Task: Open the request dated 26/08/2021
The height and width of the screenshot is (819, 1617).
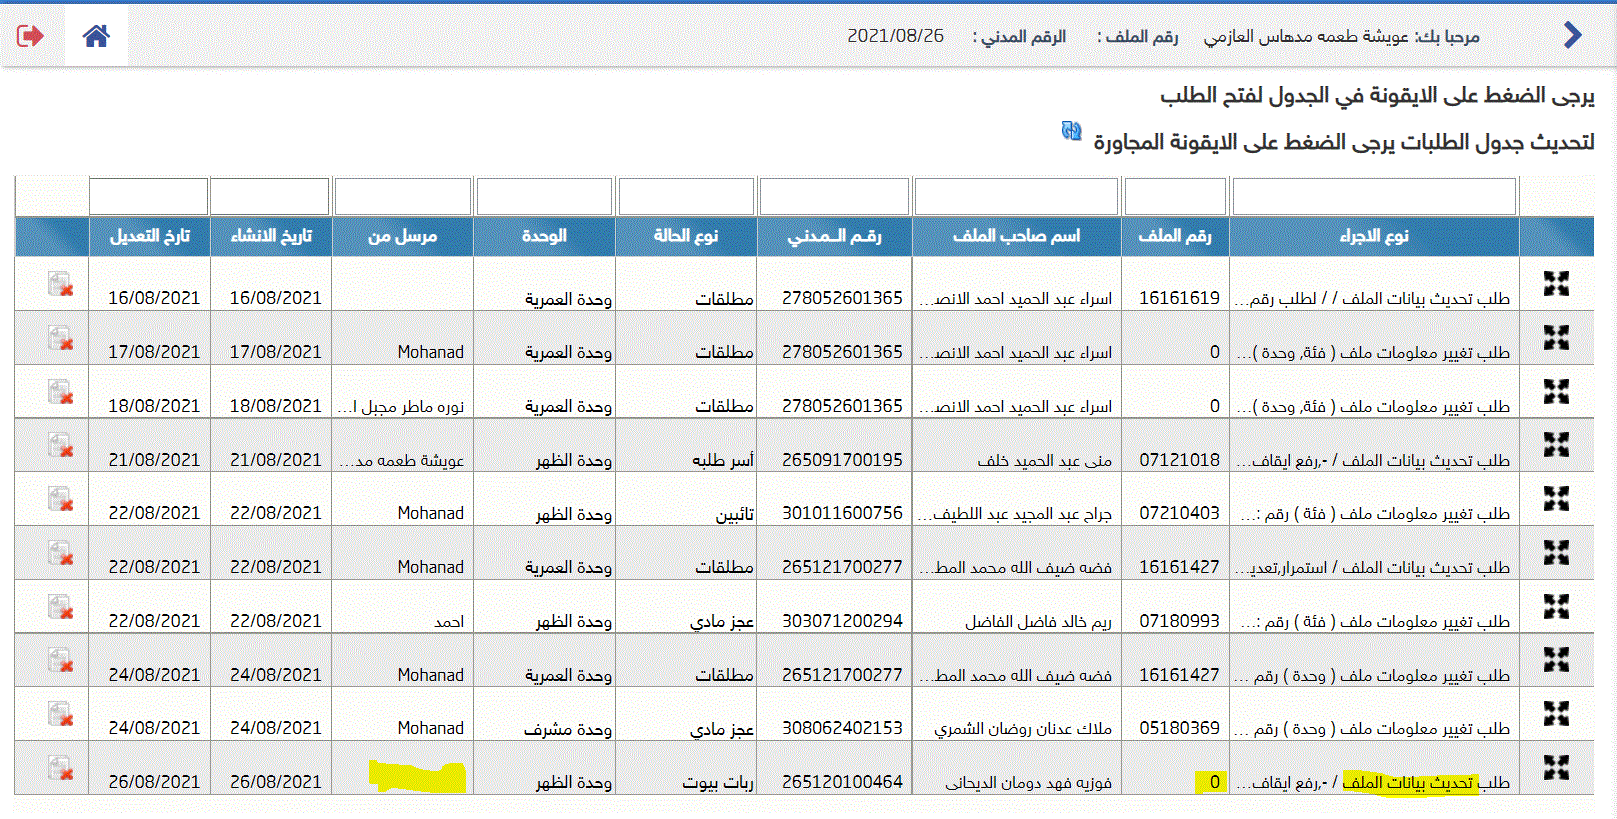Action: 1556,768
